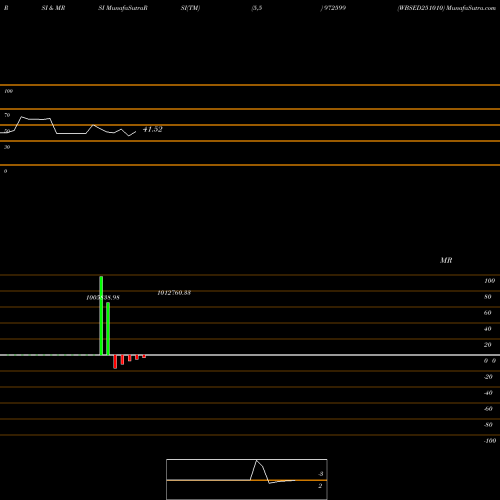Viewport: 500px width, 500px height.
Task: Click the longest red negative MR bar
Action: (x=115, y=362)
